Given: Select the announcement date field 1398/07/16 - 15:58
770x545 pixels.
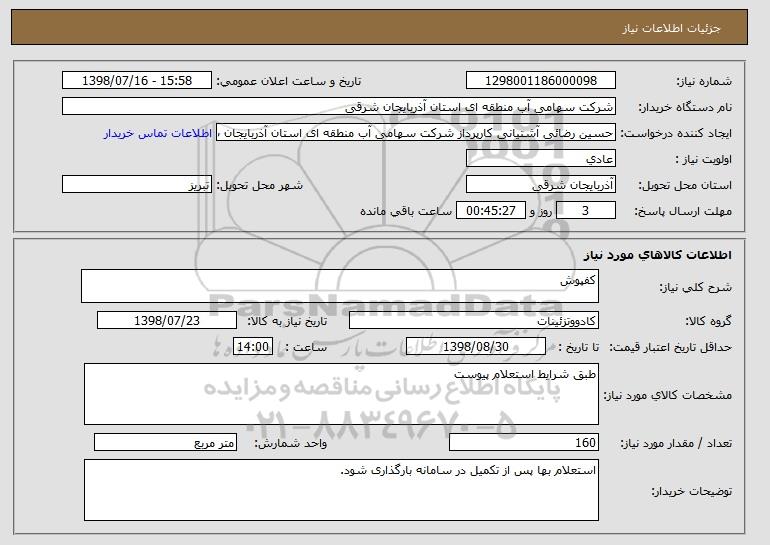Looking at the screenshot, I should 137,81.
